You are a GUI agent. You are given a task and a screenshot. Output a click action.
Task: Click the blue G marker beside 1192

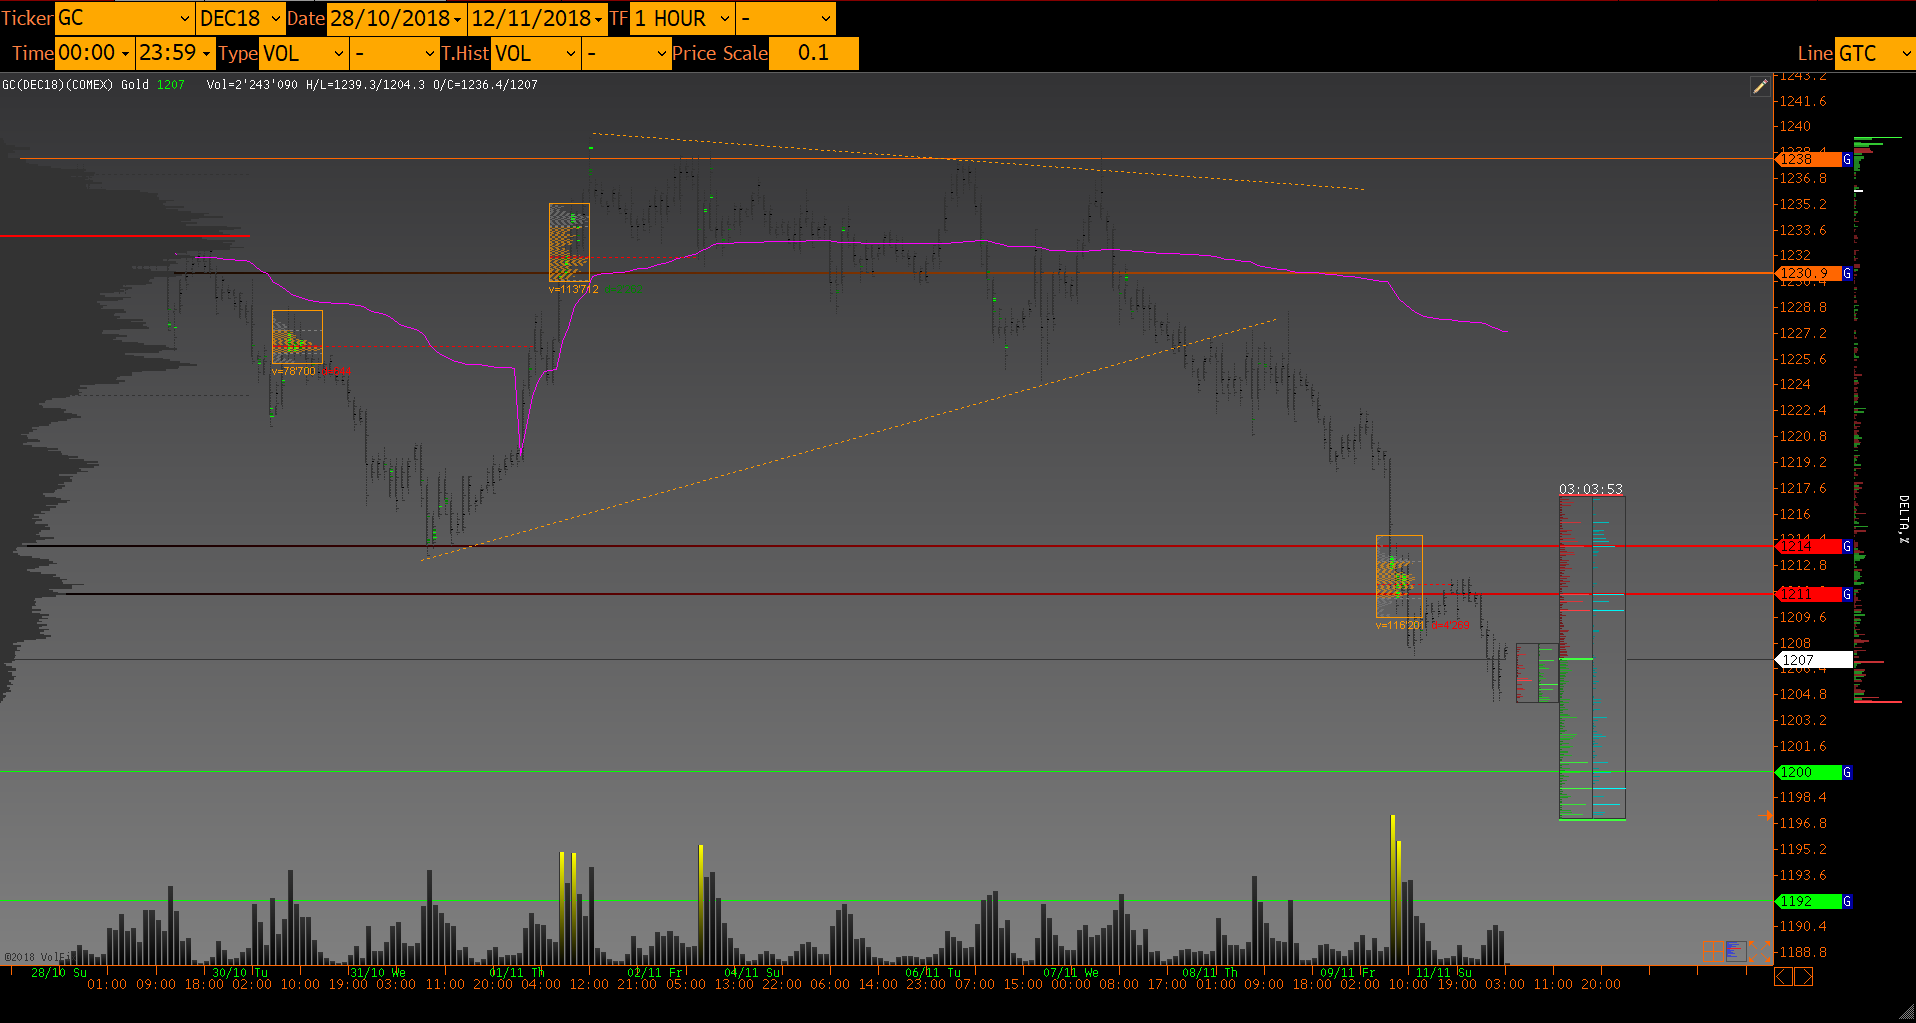[x=1847, y=901]
